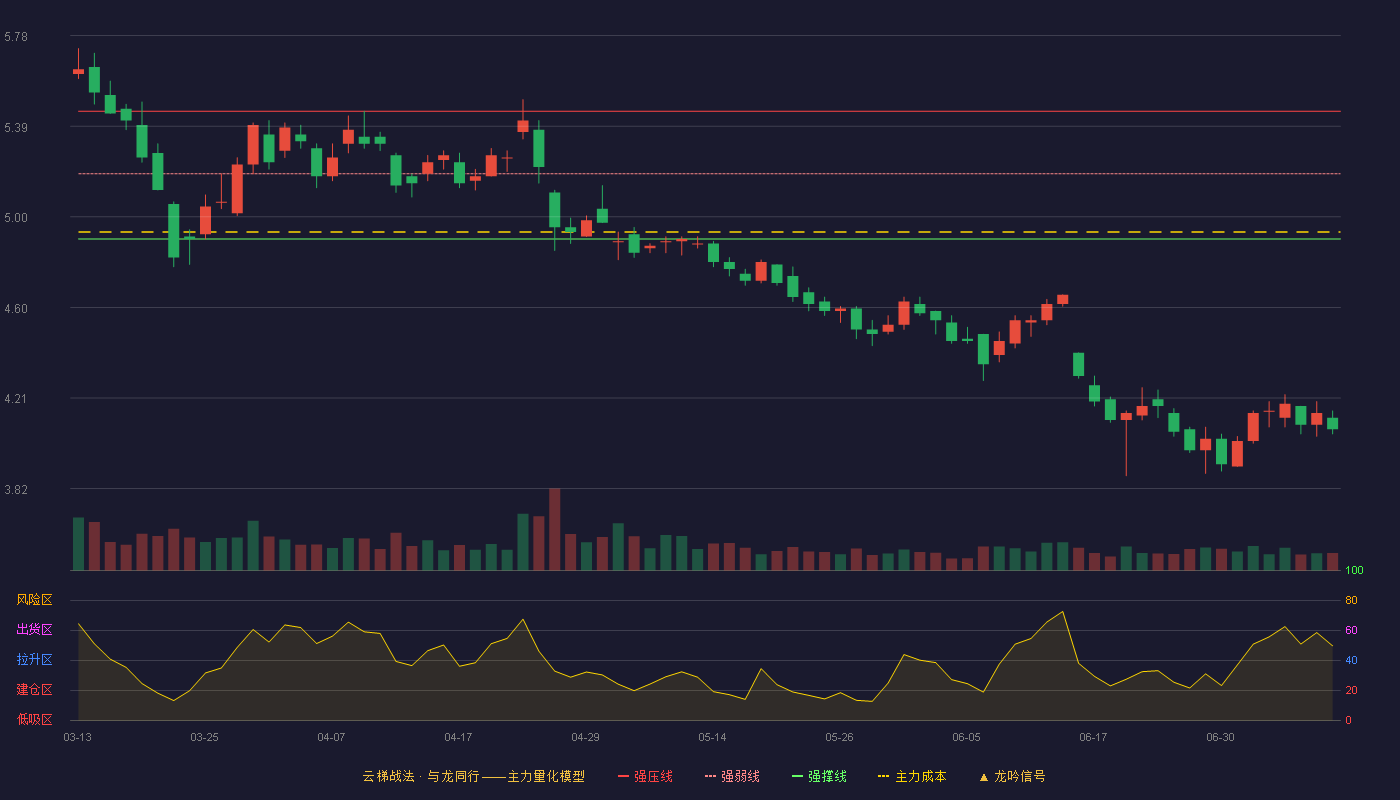The height and width of the screenshot is (800, 1400).
Task: Click the yellow dashed 主力成本 line
Action: pyautogui.click(x=709, y=232)
